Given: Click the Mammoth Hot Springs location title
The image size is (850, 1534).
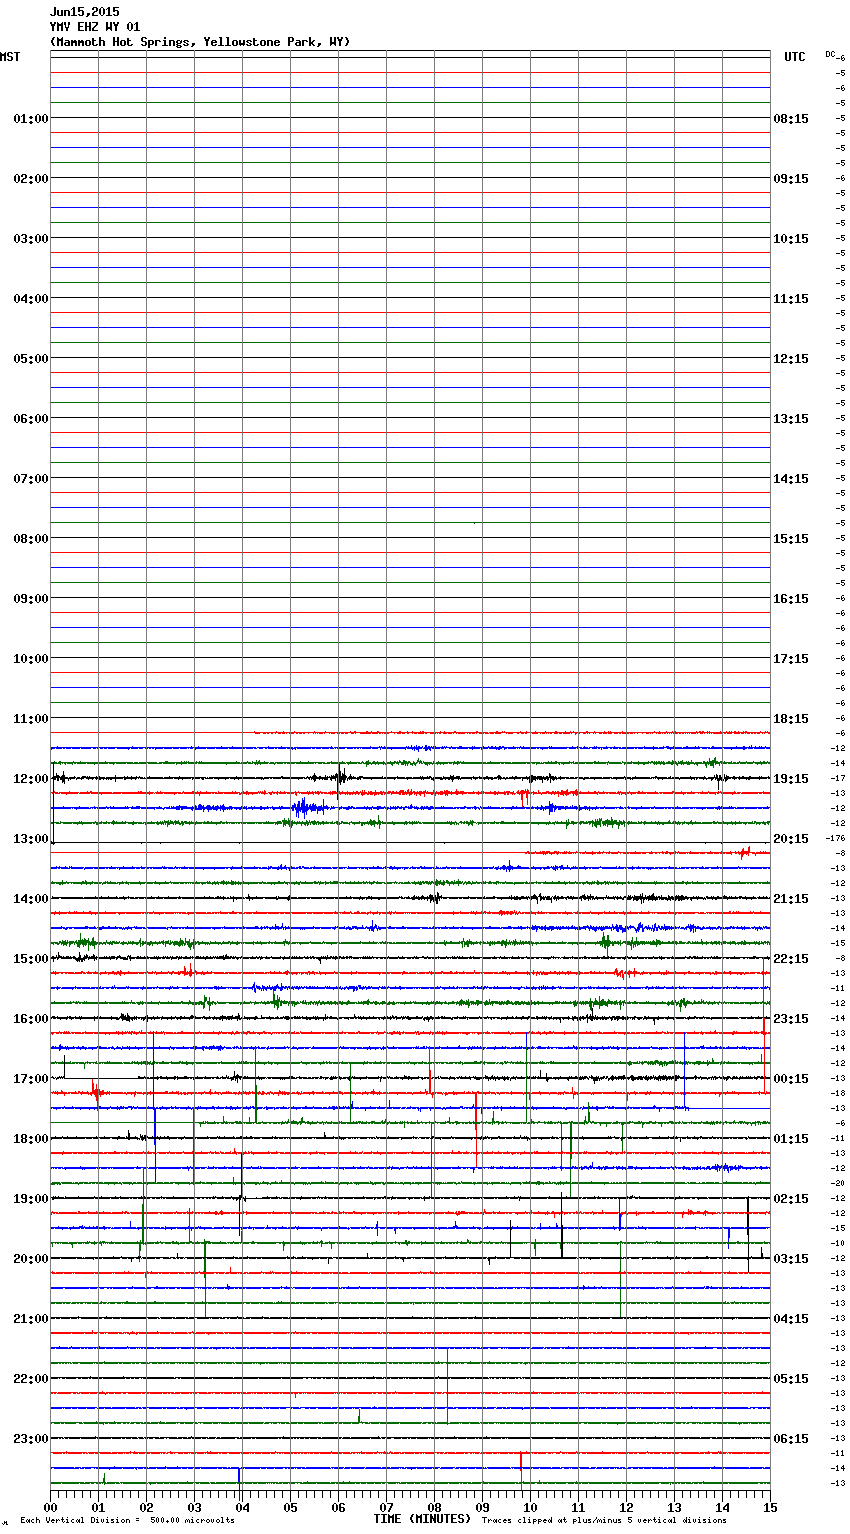Looking at the screenshot, I should click(x=200, y=42).
